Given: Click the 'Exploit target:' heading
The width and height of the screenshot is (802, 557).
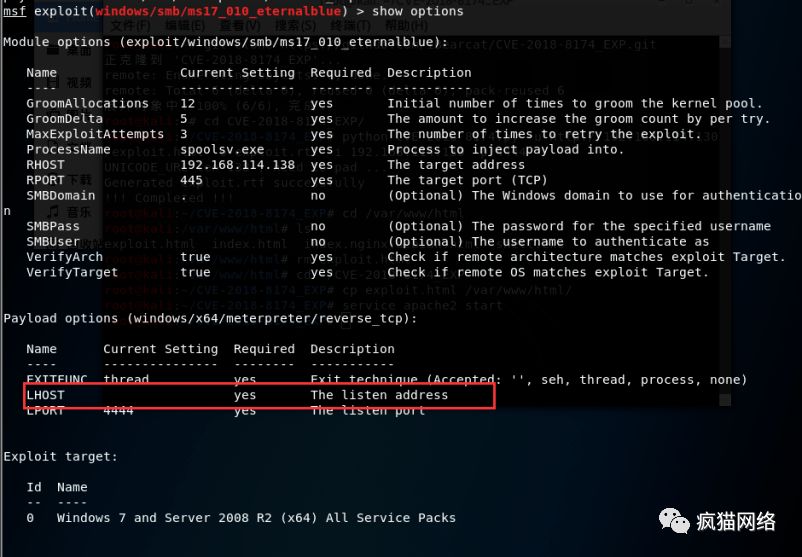Looking at the screenshot, I should (60, 456).
